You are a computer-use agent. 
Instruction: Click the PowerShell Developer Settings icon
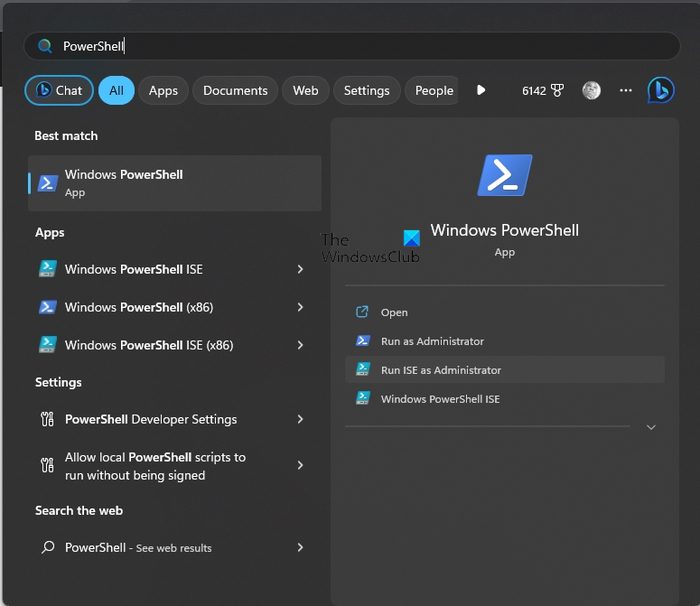tap(47, 420)
